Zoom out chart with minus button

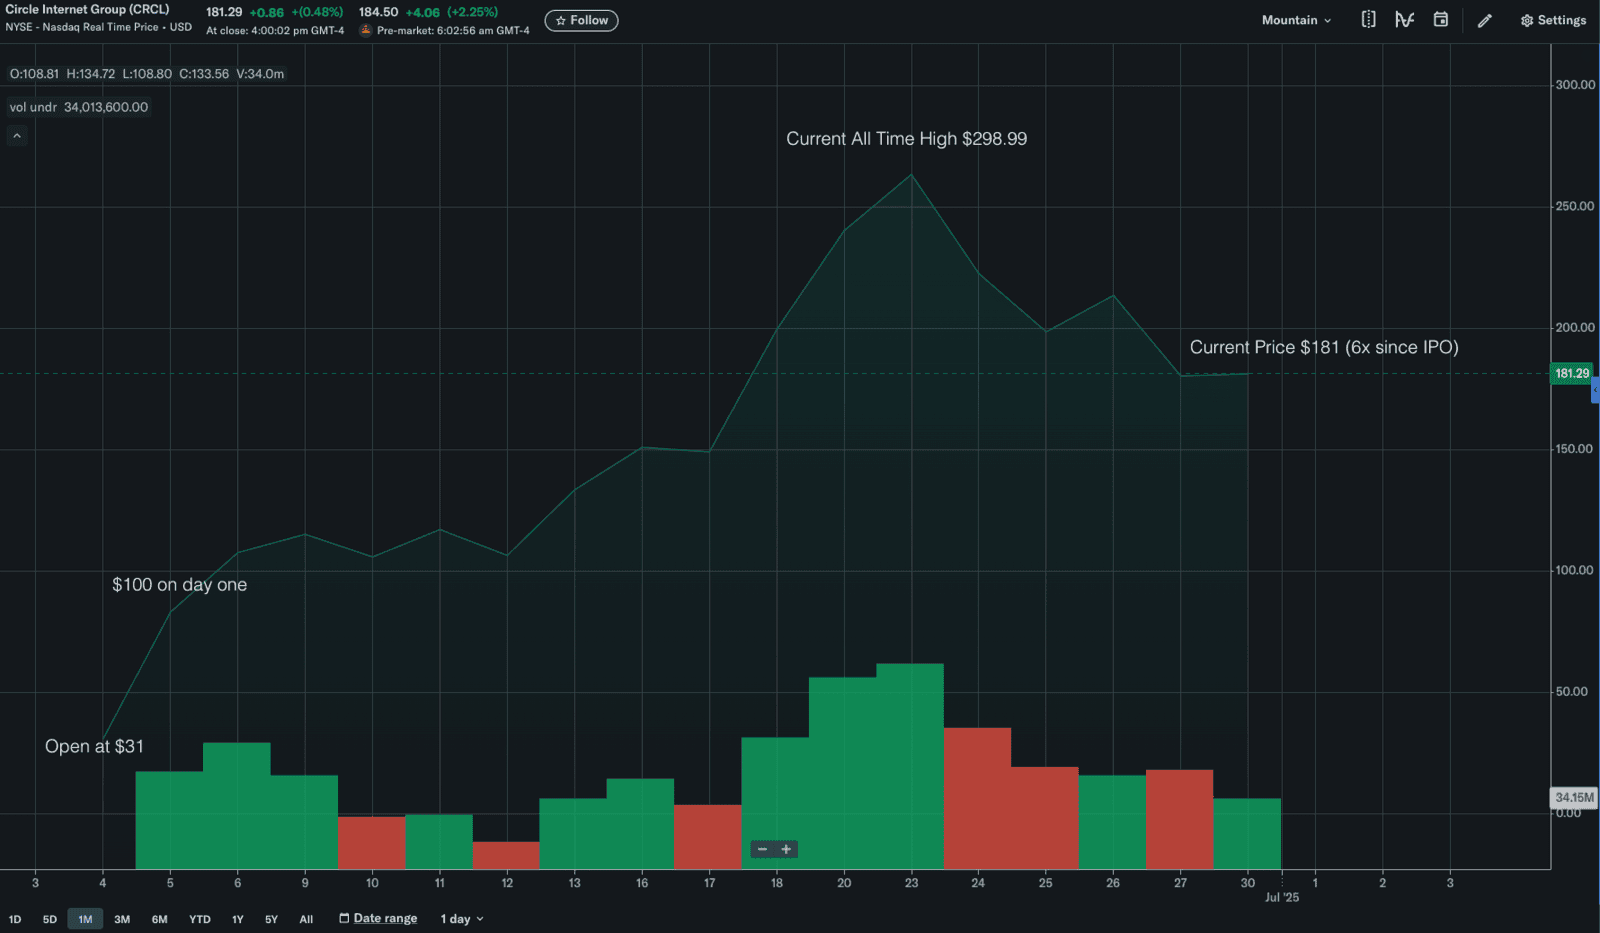pos(762,849)
